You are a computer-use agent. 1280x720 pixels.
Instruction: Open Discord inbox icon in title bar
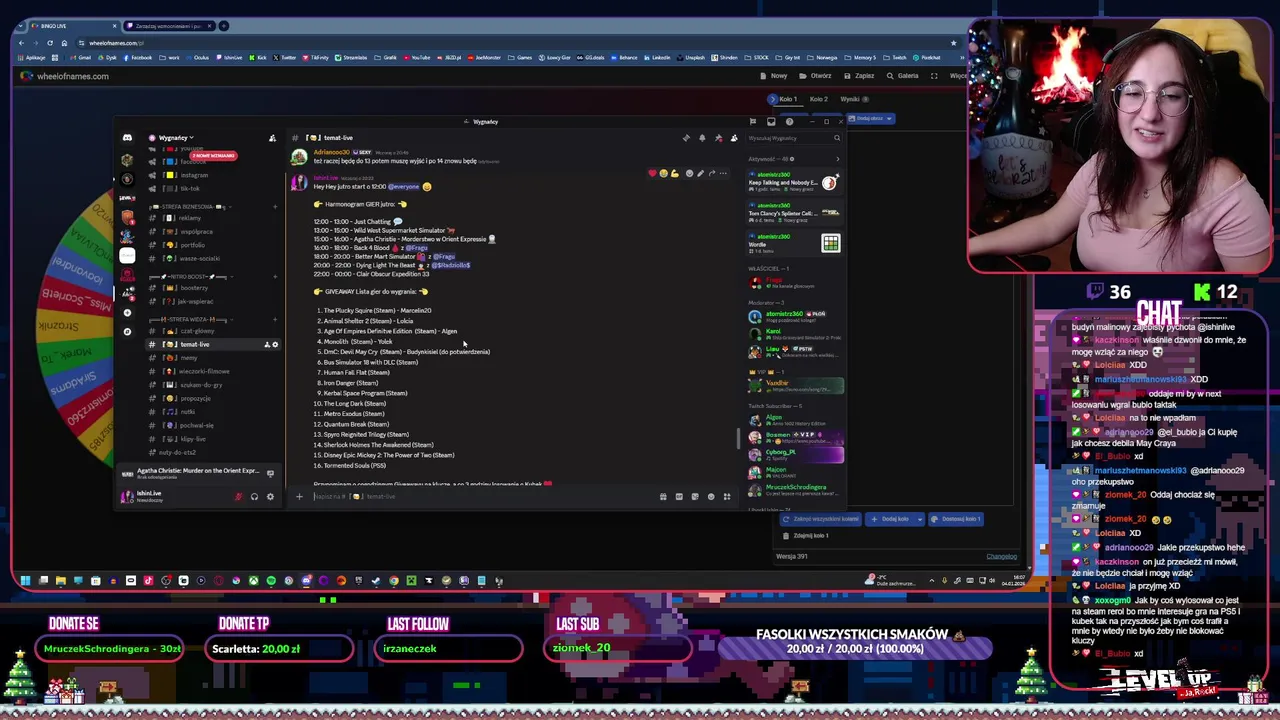tap(771, 122)
